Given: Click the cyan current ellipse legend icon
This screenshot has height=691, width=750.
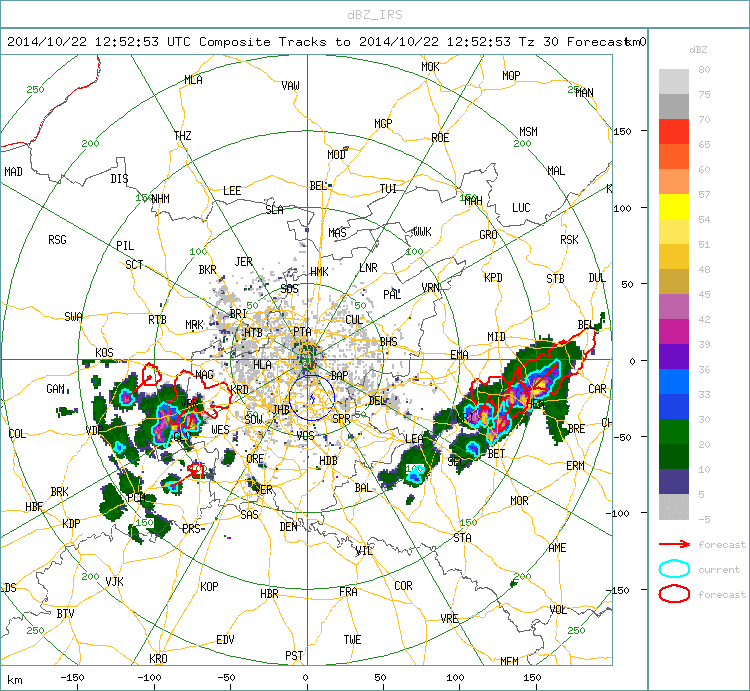Looking at the screenshot, I should pyautogui.click(x=674, y=569).
